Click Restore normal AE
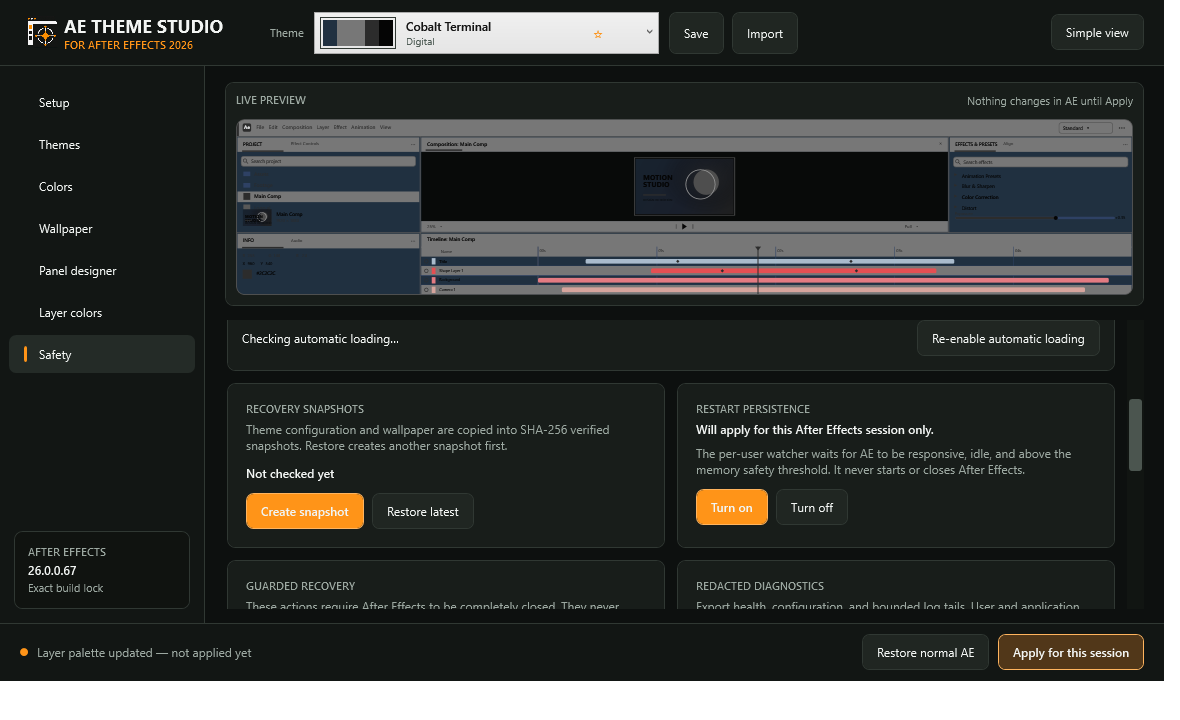The width and height of the screenshot is (1180, 720). tap(926, 652)
